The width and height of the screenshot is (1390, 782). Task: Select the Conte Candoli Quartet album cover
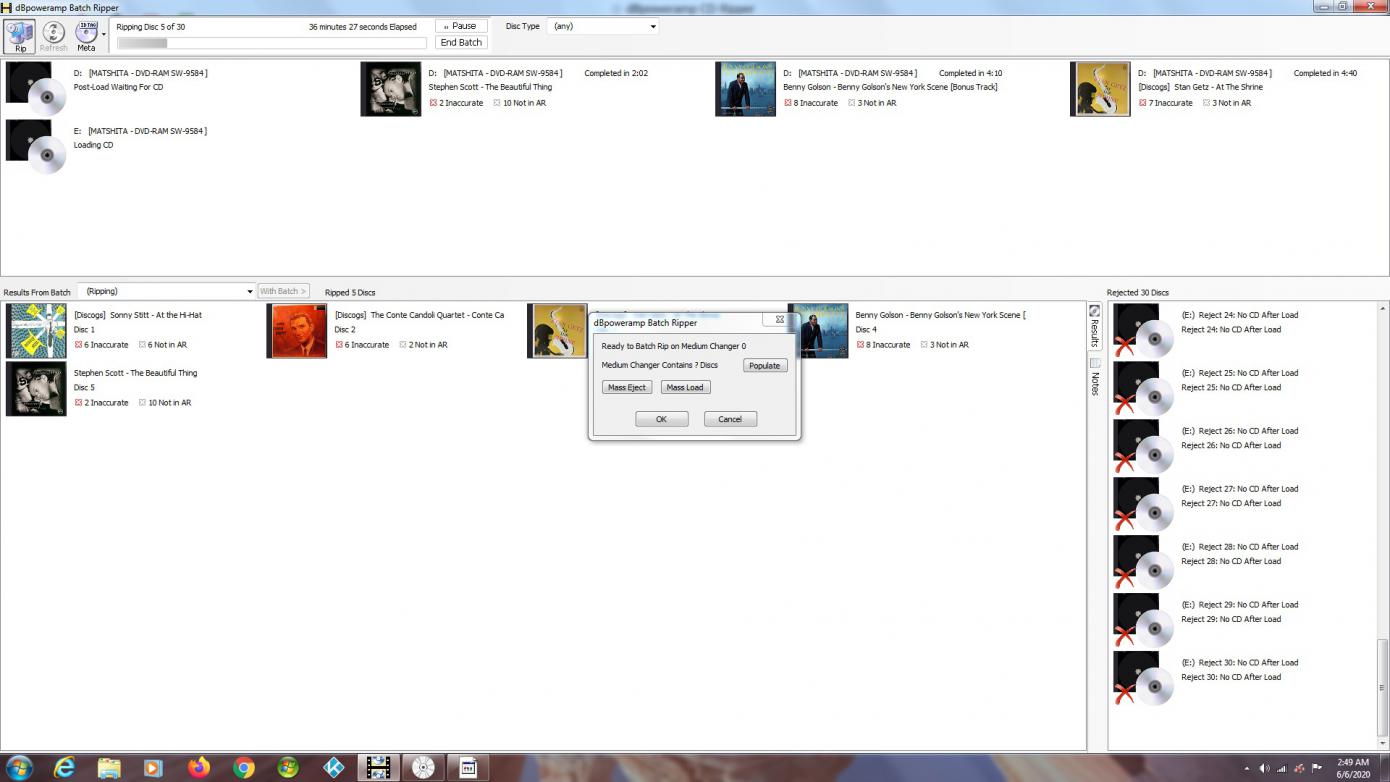click(297, 331)
